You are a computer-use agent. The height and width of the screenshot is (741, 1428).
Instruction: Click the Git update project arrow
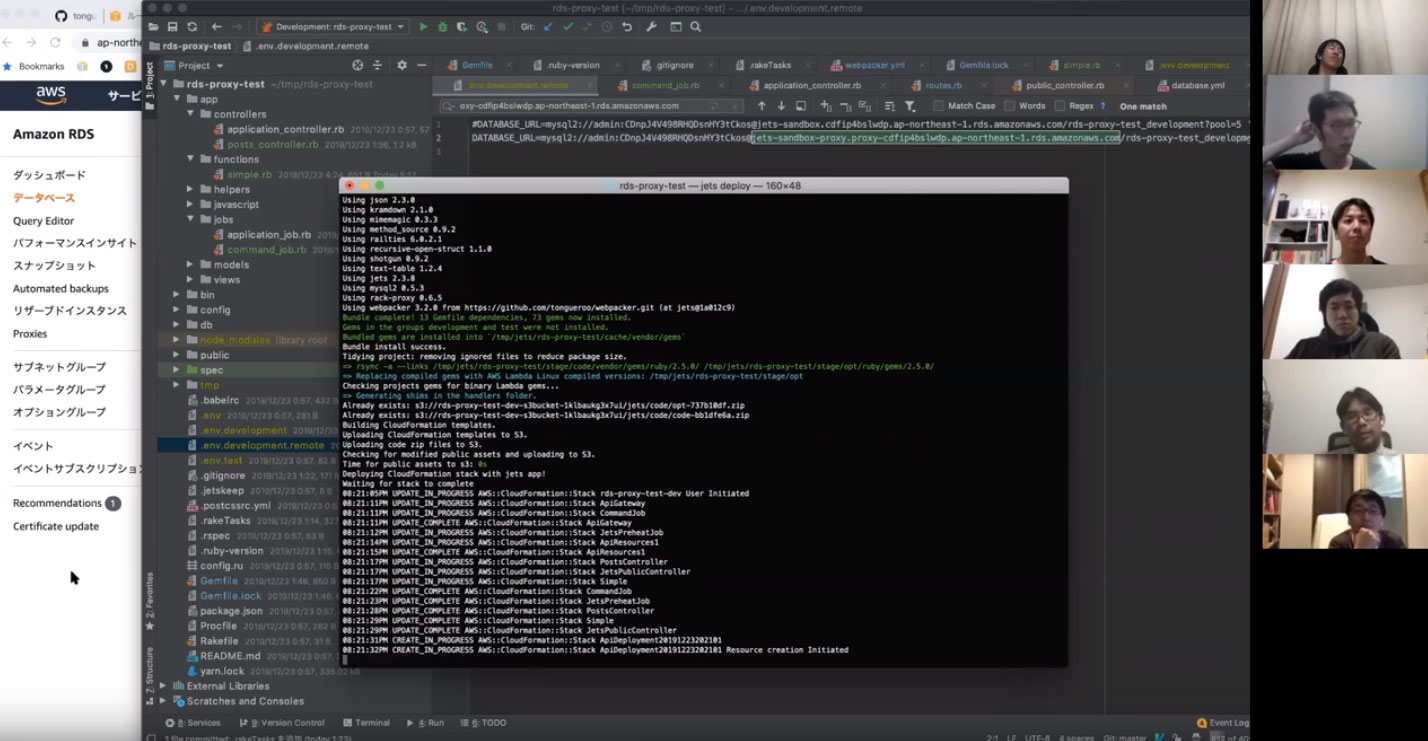pos(548,27)
